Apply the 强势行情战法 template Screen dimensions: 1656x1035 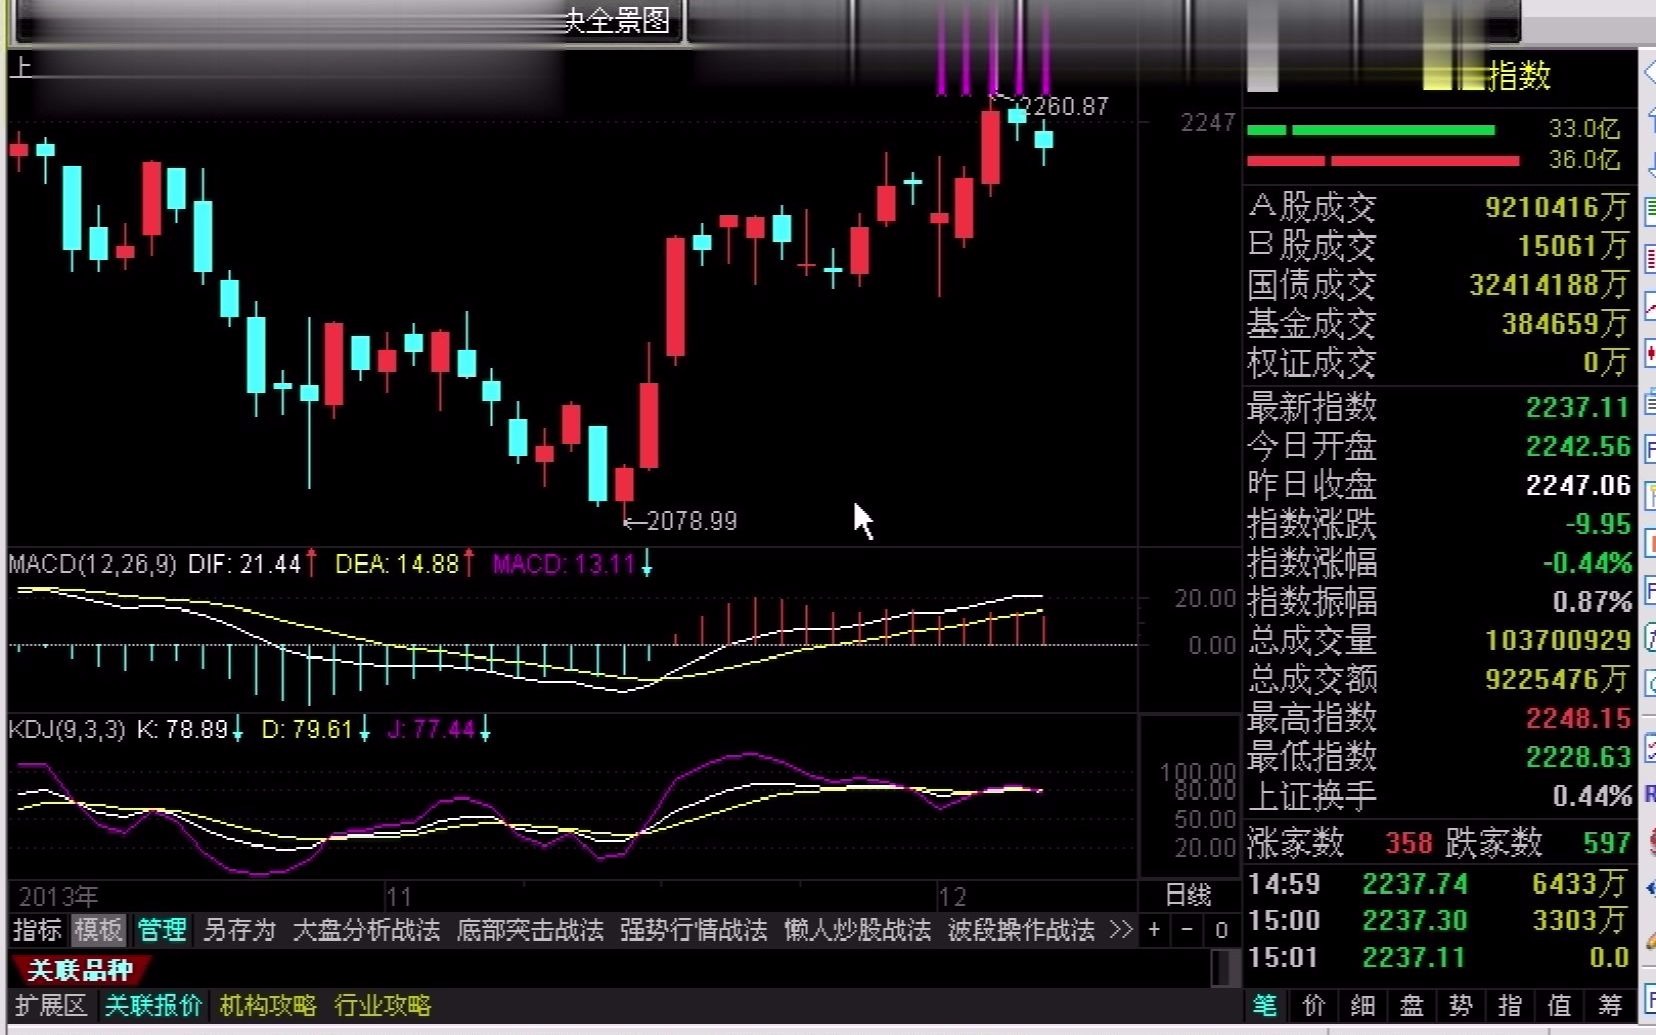point(693,930)
